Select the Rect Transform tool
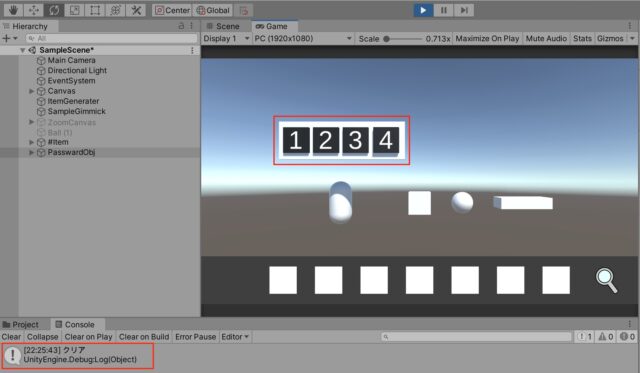Viewport: 640px width, 373px height. (x=95, y=10)
